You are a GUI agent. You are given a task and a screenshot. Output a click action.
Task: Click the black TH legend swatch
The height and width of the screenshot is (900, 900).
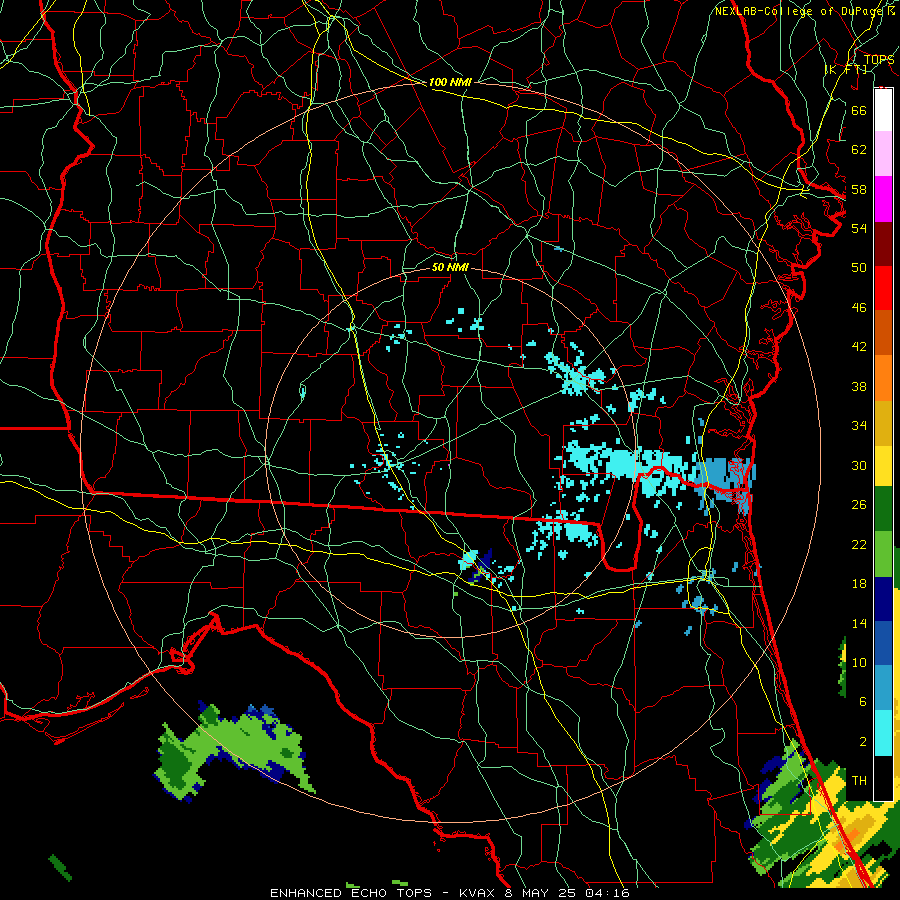click(x=883, y=778)
